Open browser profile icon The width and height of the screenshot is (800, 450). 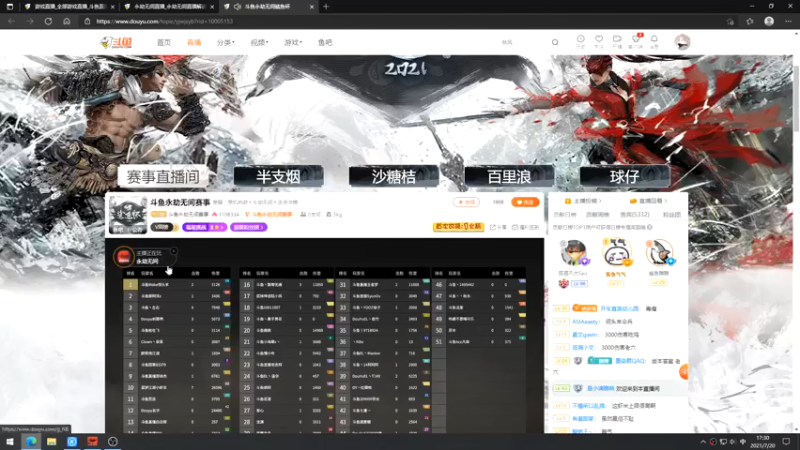(x=769, y=21)
